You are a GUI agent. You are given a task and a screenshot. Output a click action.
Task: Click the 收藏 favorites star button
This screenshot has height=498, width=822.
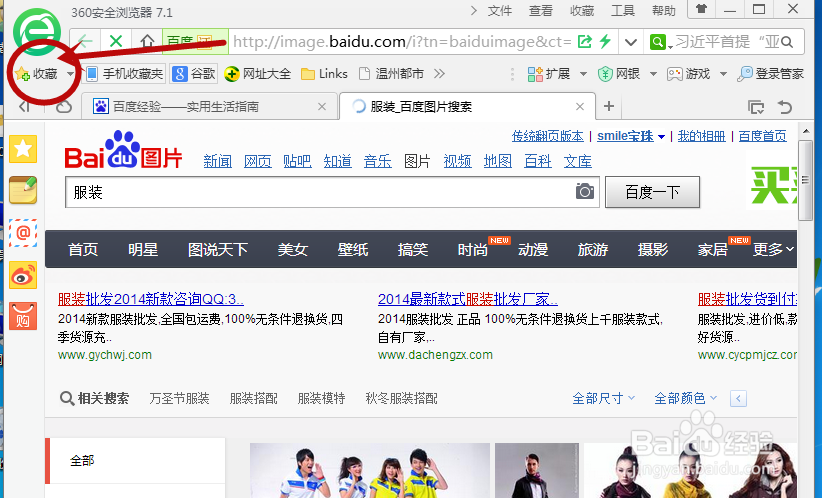(x=37, y=74)
